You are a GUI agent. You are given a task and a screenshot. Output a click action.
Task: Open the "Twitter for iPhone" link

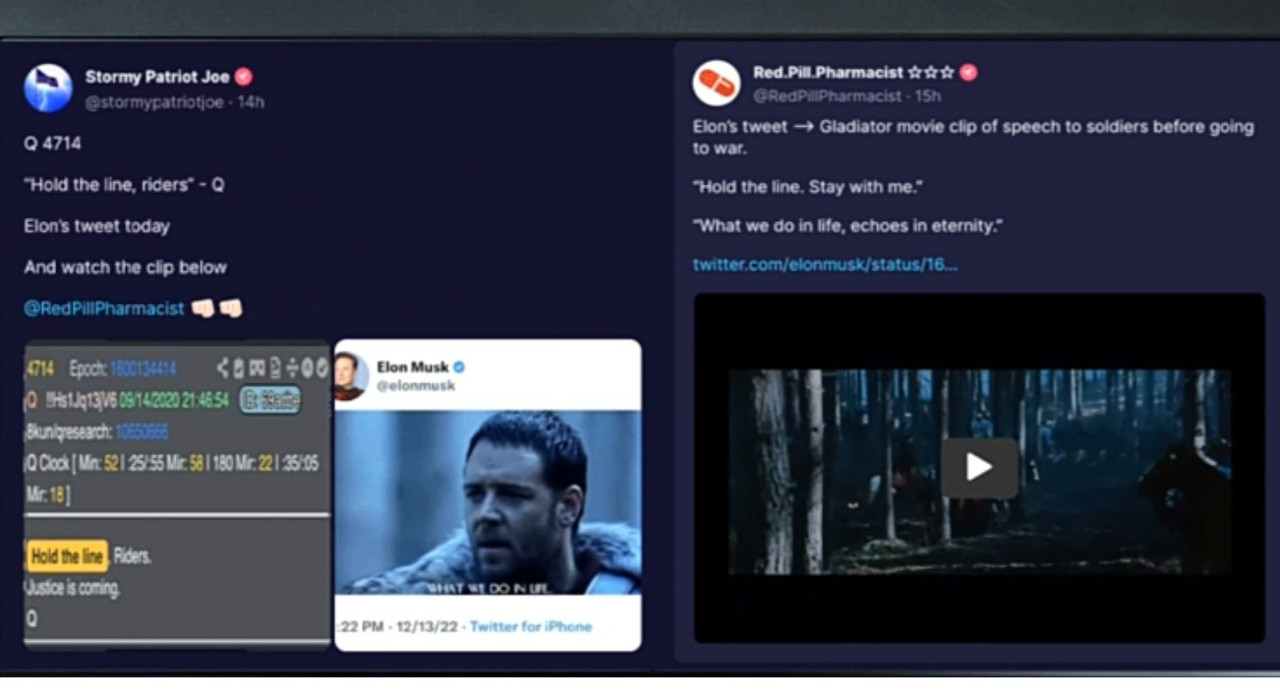[530, 627]
